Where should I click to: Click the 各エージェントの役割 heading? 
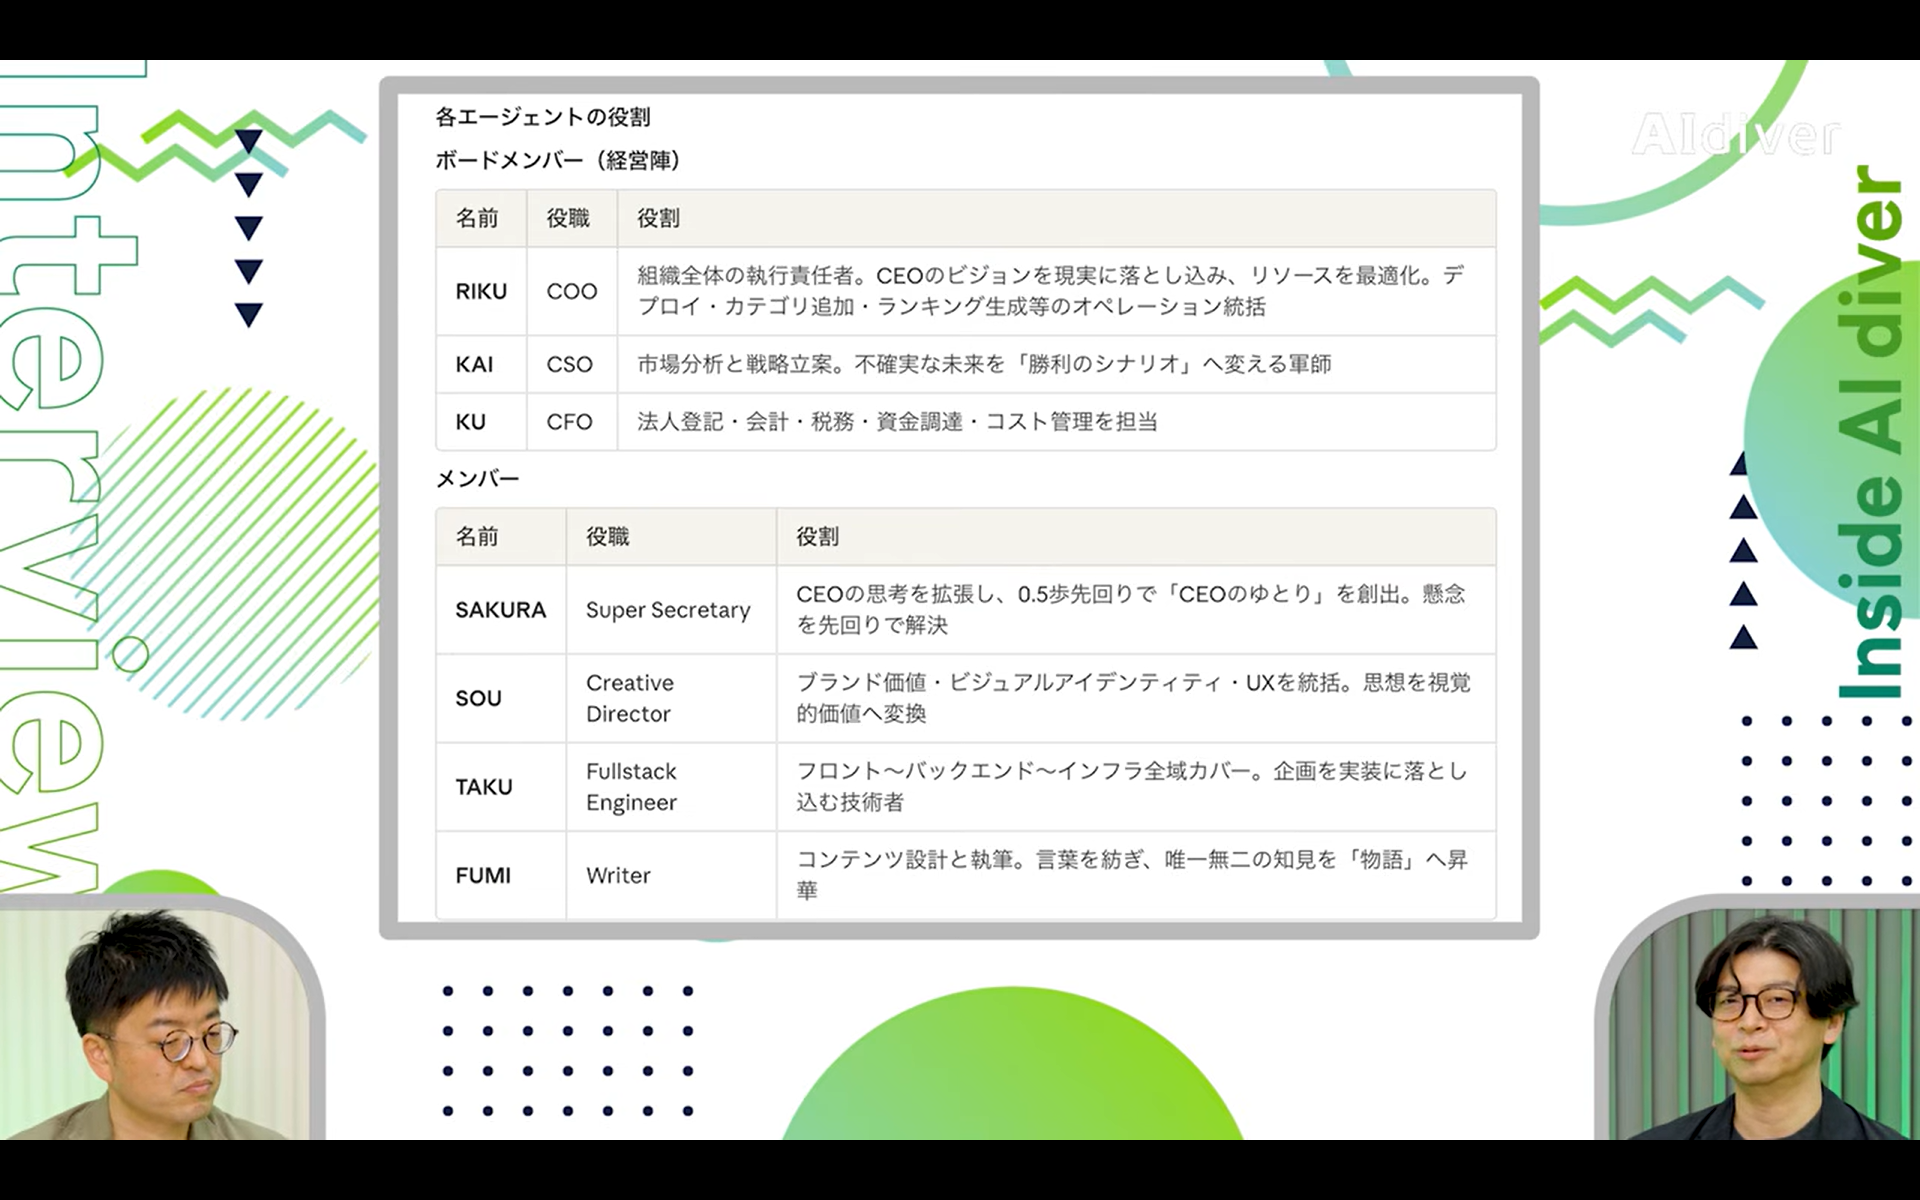[543, 117]
